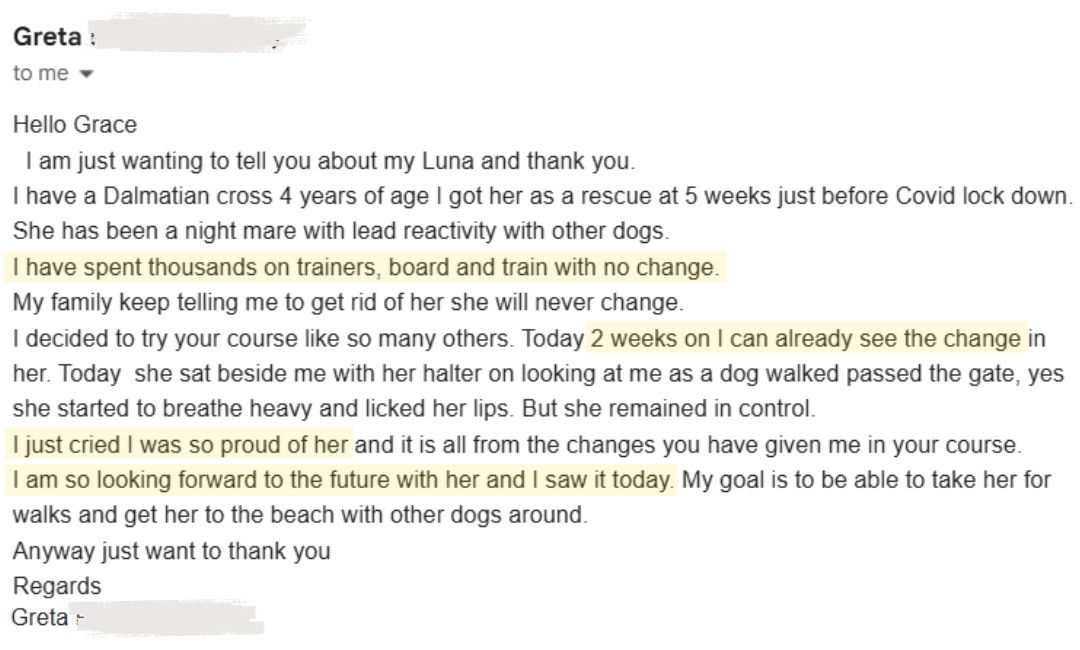The width and height of the screenshot is (1080, 650).
Task: Click the "get her to the beach" line
Action: click(298, 516)
